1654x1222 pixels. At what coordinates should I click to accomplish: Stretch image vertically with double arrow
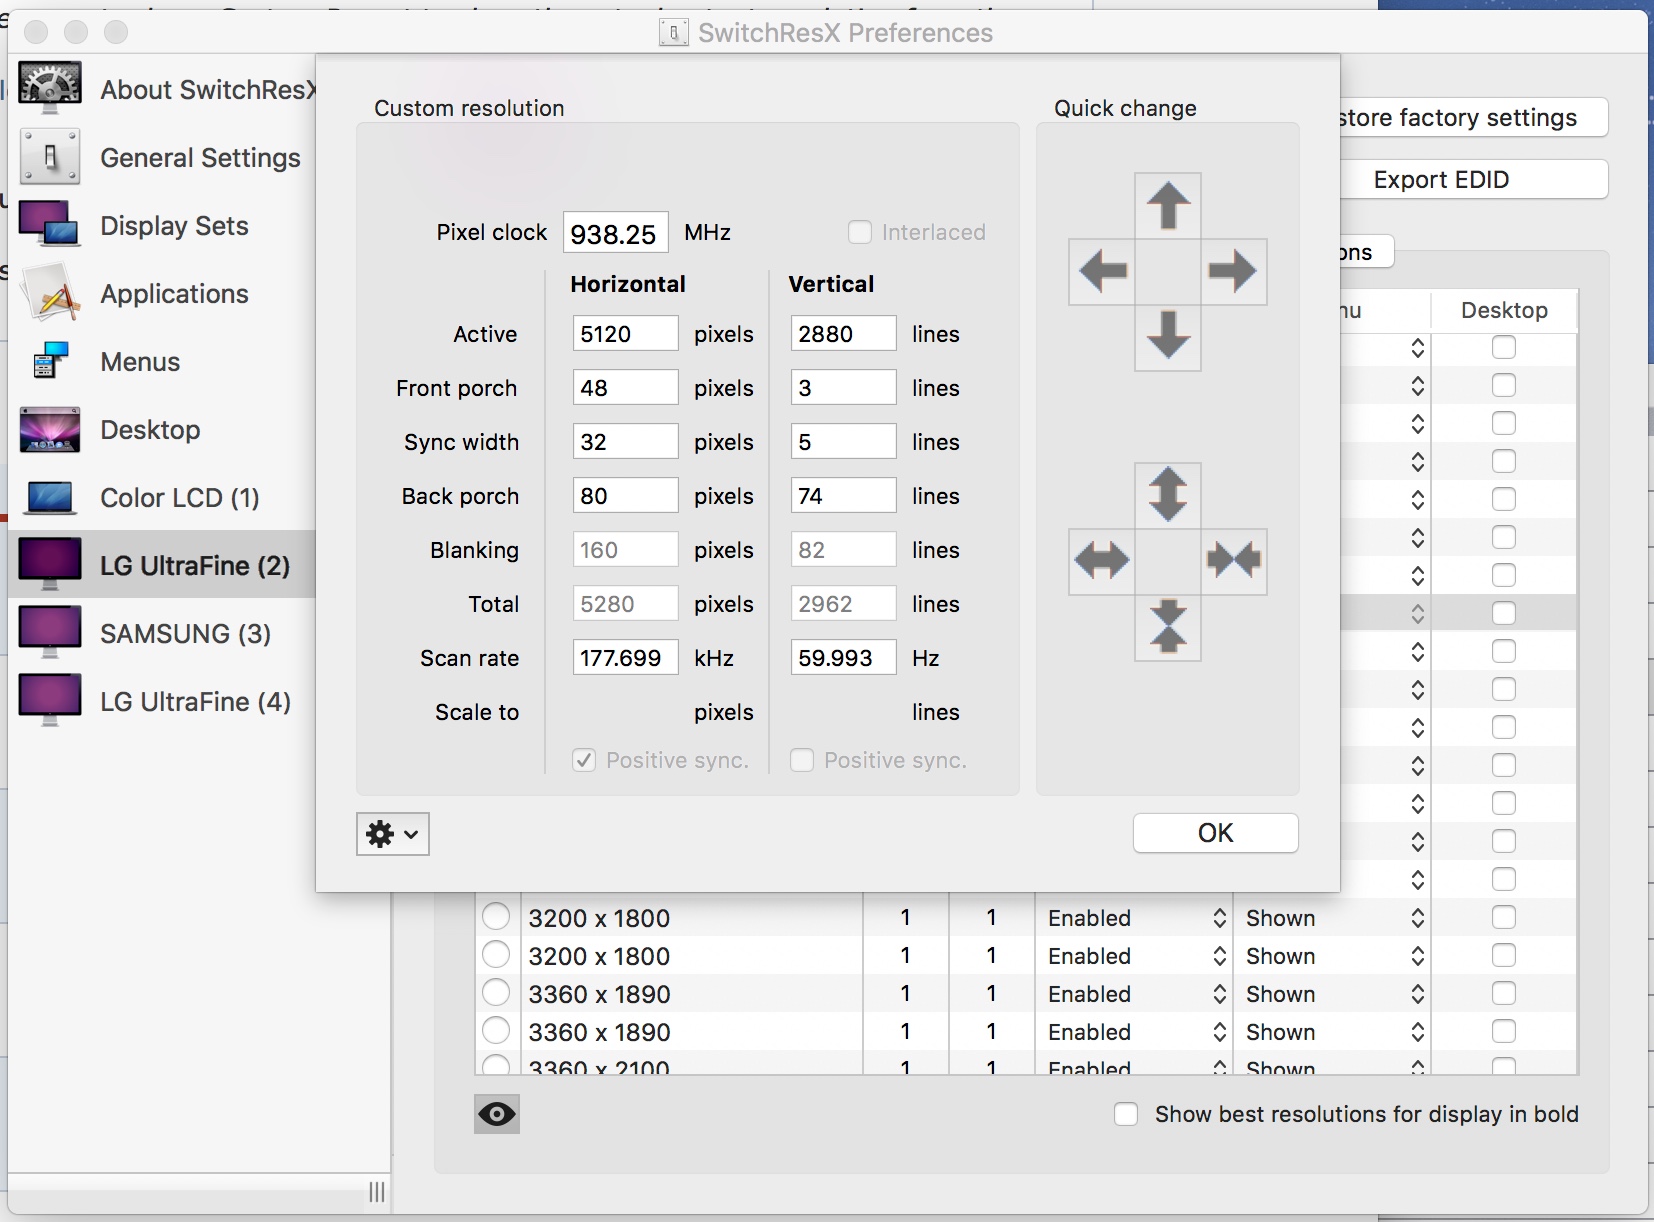pyautogui.click(x=1168, y=495)
